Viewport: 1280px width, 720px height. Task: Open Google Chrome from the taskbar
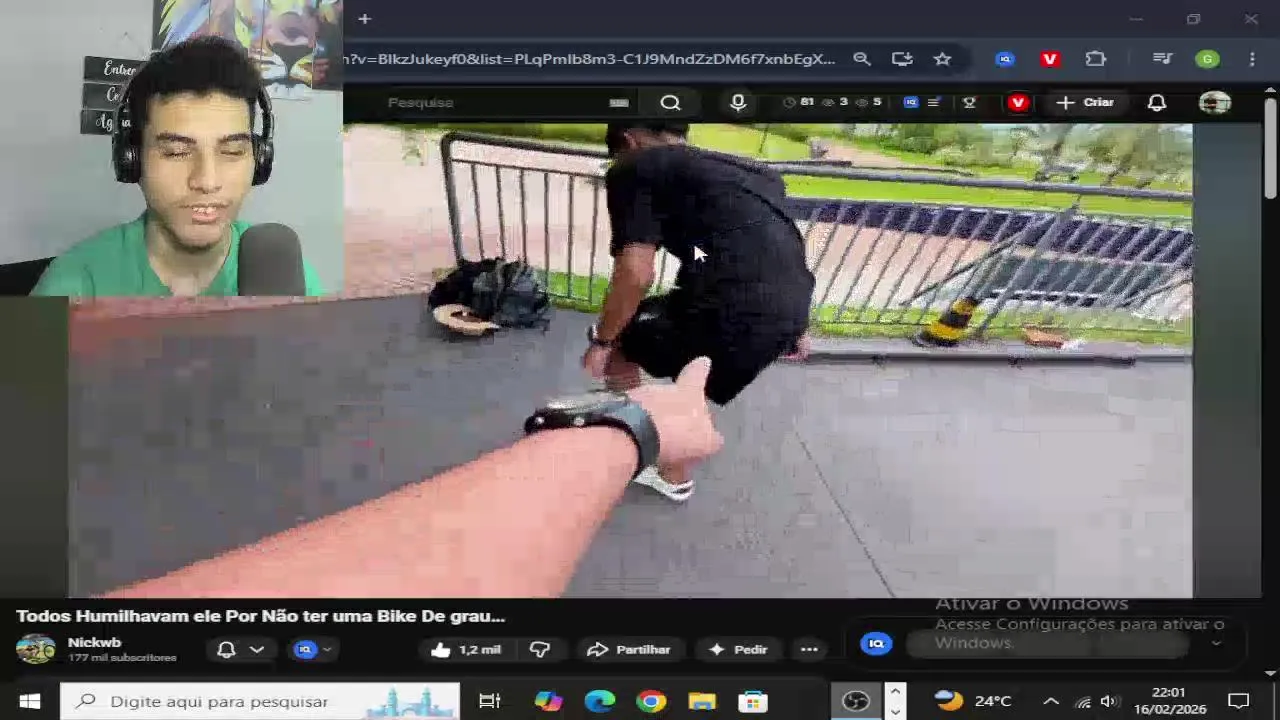pos(651,701)
